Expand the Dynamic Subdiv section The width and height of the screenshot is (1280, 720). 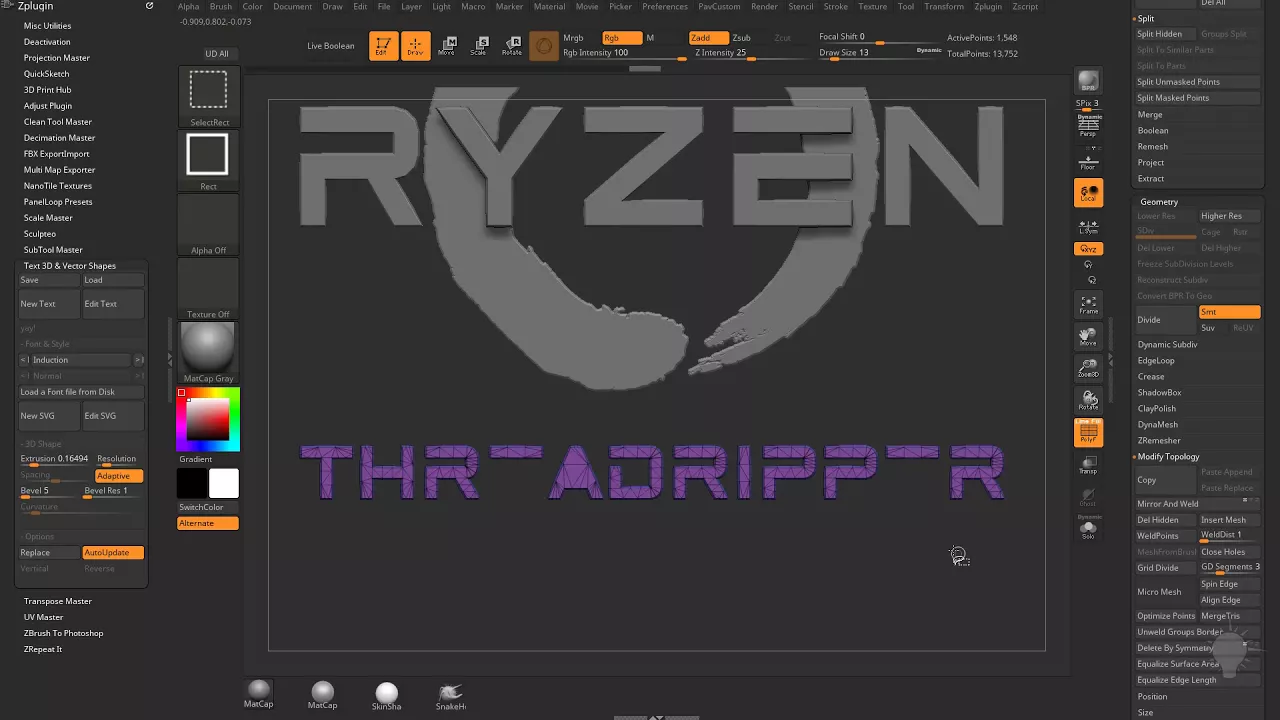coord(1167,344)
